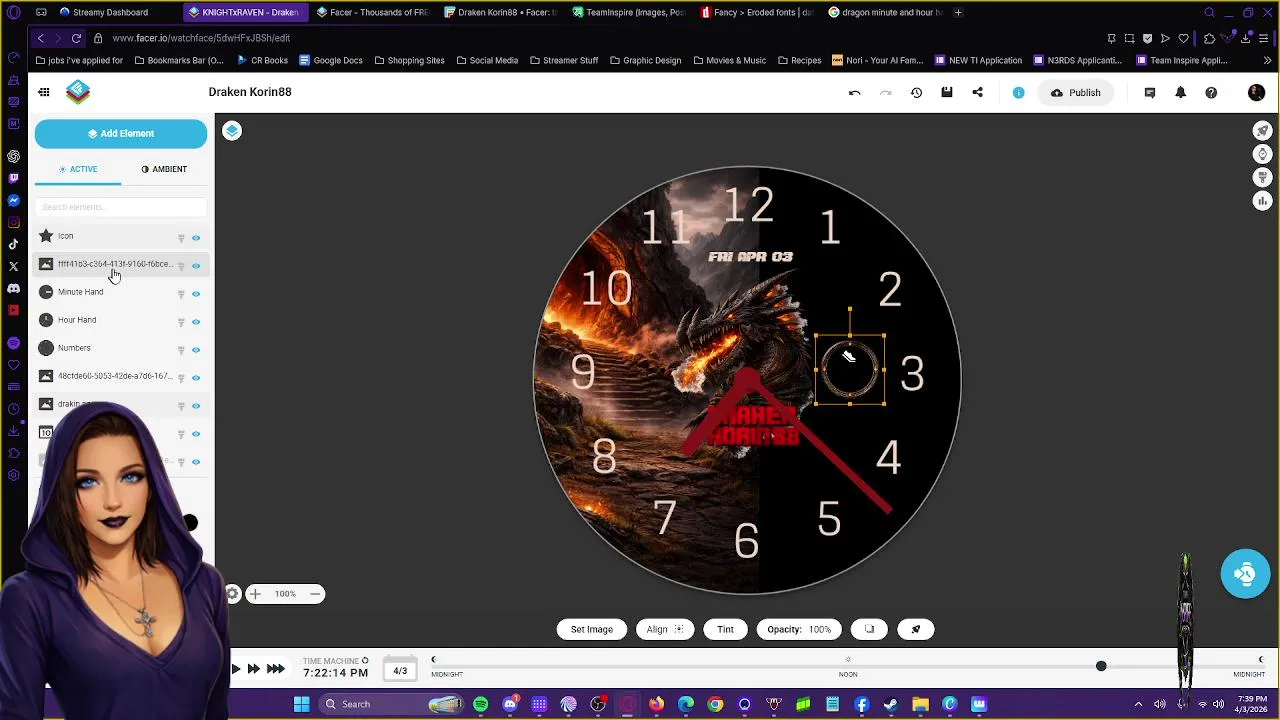Open the apps grid menu icon
Screen dimensions: 1280x720
tap(44, 92)
